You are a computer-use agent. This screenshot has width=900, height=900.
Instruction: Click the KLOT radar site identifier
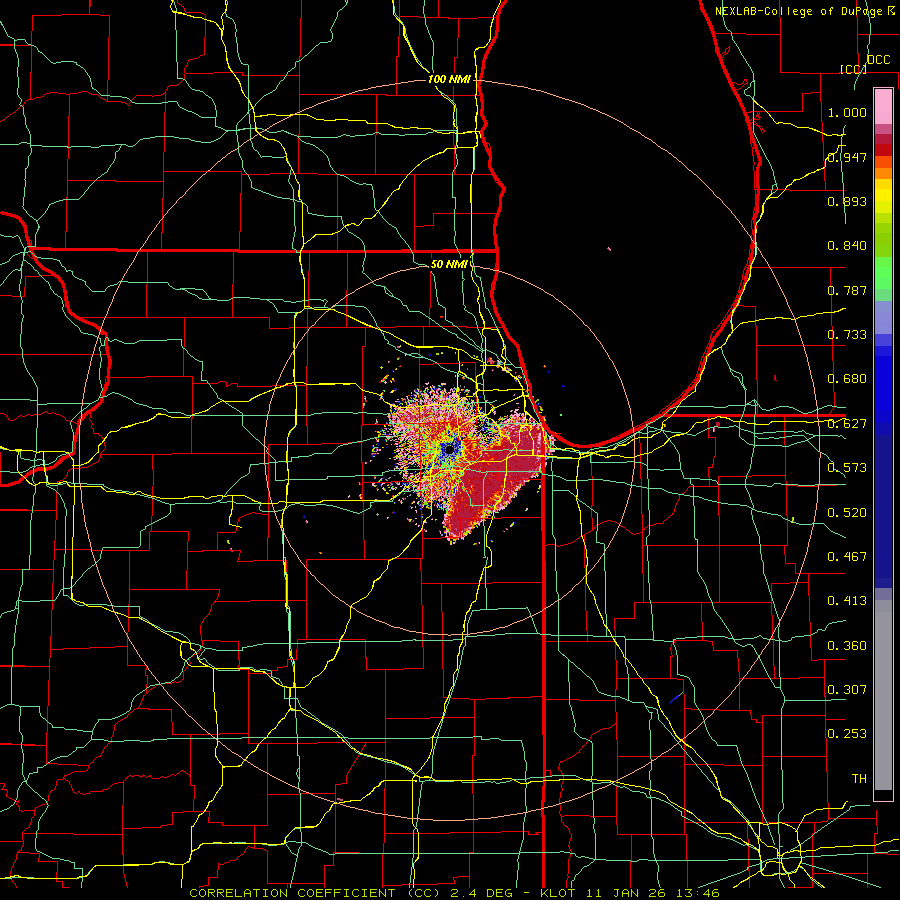tap(558, 893)
